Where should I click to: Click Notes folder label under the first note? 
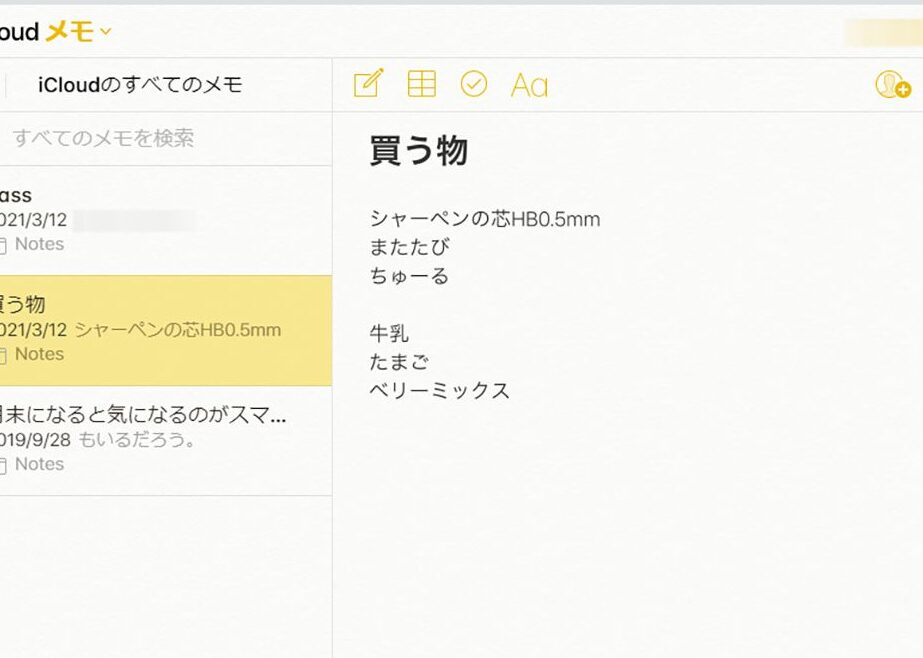(x=39, y=244)
